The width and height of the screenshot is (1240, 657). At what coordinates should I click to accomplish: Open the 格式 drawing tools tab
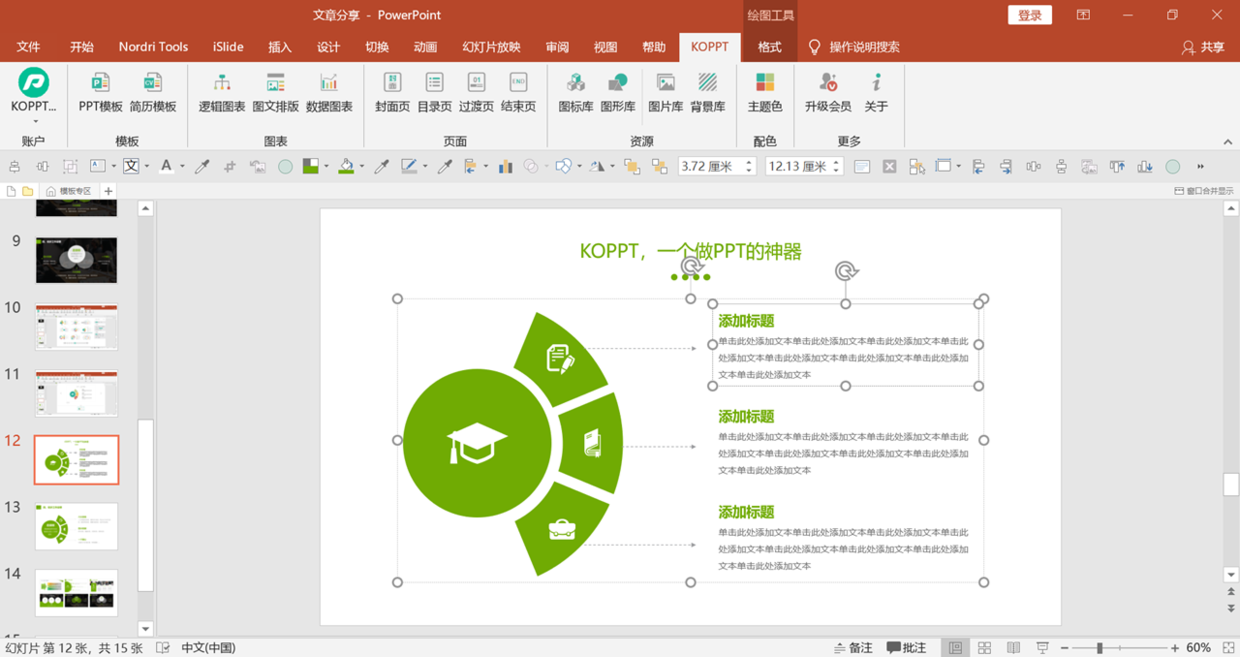[x=769, y=47]
